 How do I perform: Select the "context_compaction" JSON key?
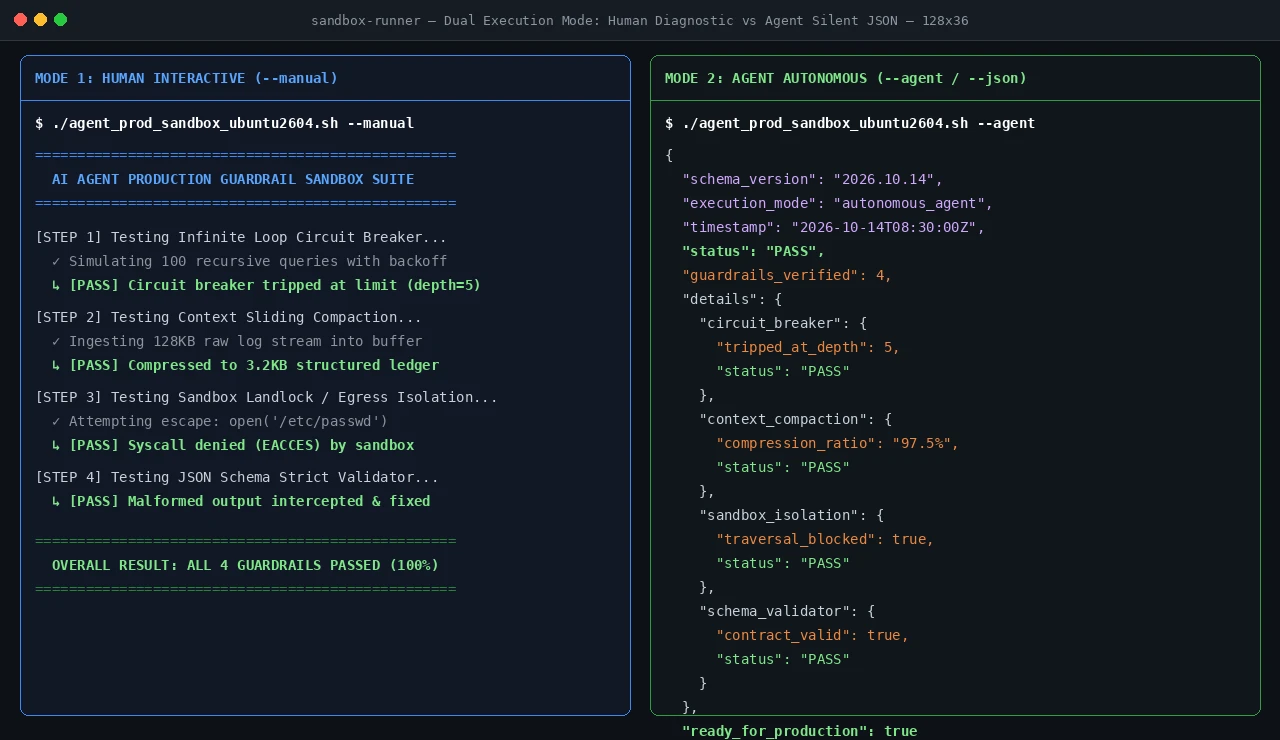coord(796,419)
